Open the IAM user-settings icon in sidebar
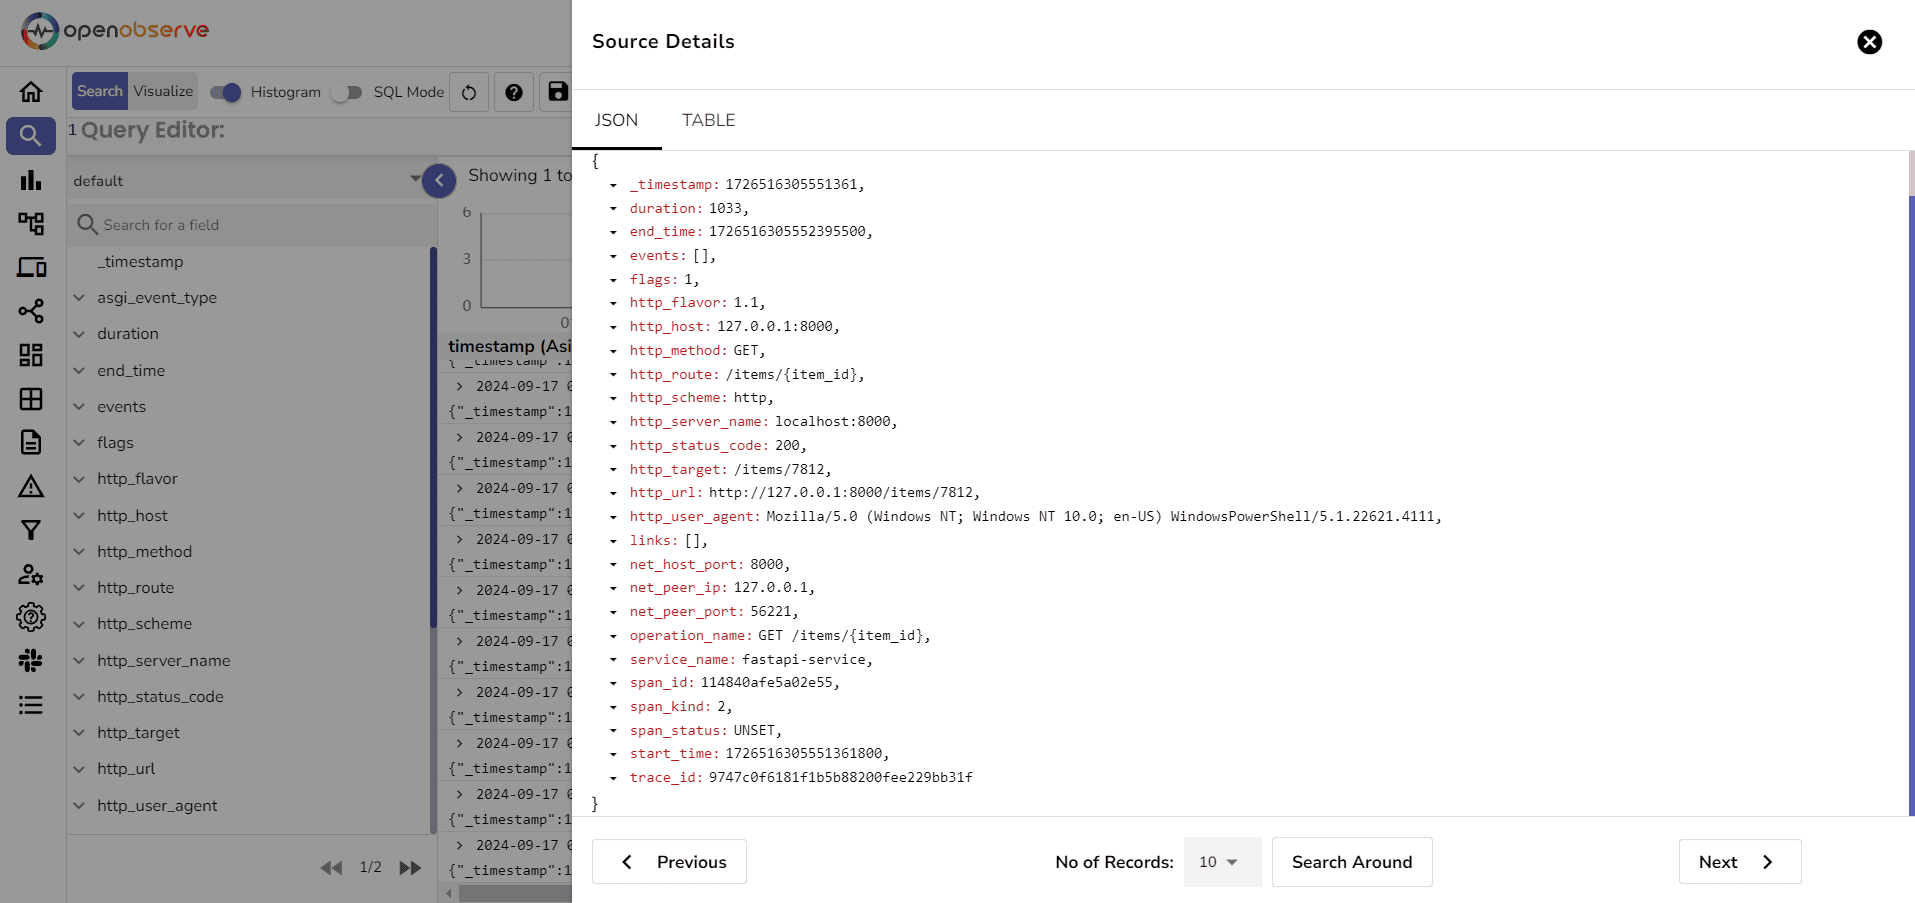Screen dimensions: 1915x903 click(x=31, y=574)
